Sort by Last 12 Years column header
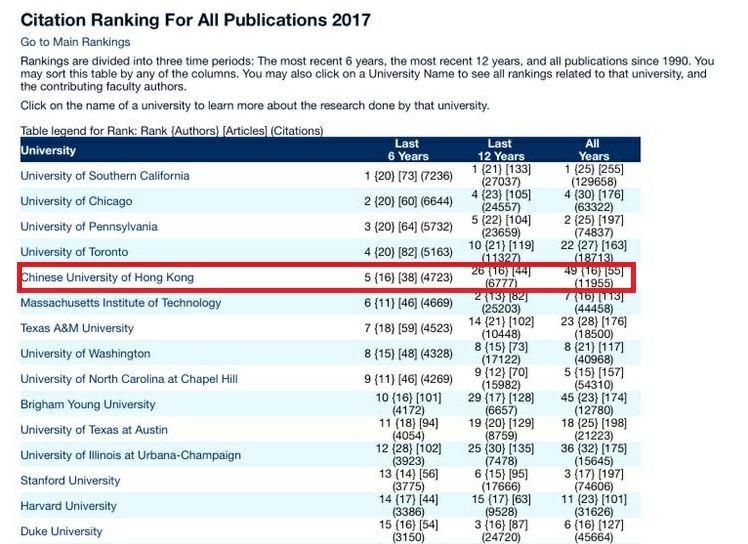The image size is (748, 544). click(500, 150)
